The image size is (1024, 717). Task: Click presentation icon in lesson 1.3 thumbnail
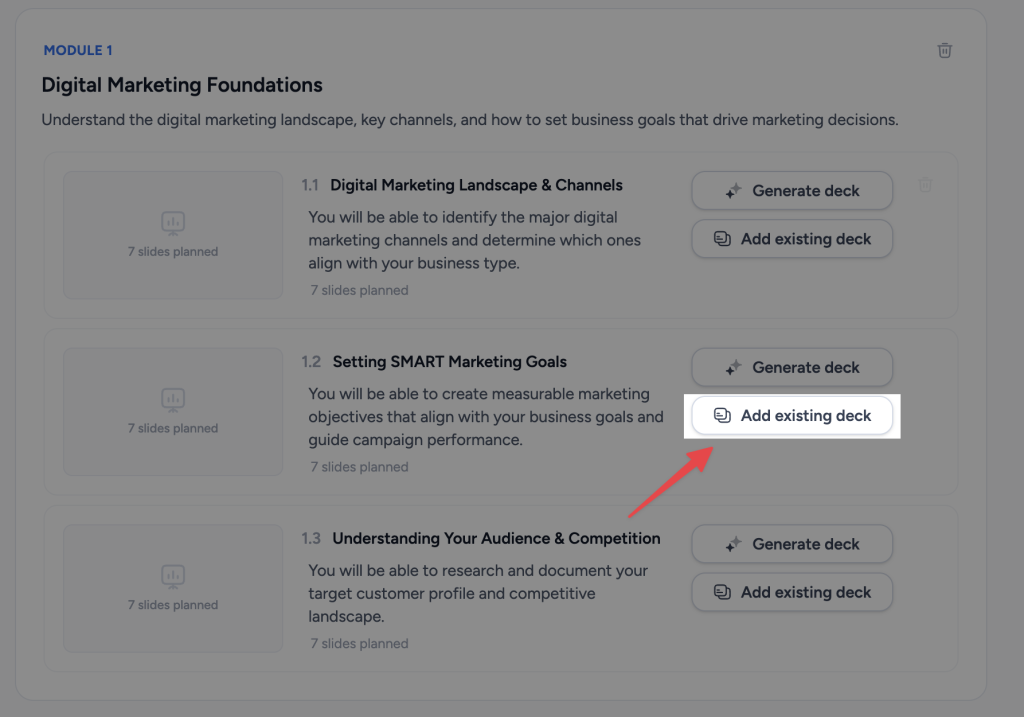[173, 577]
